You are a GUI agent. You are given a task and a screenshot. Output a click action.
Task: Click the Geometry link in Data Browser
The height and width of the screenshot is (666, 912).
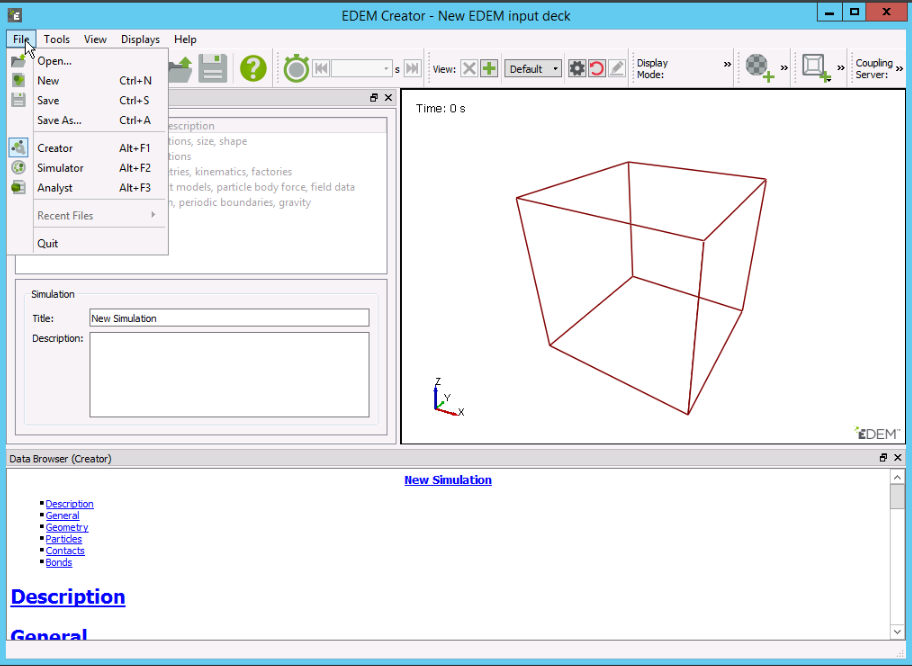pyautogui.click(x=67, y=527)
